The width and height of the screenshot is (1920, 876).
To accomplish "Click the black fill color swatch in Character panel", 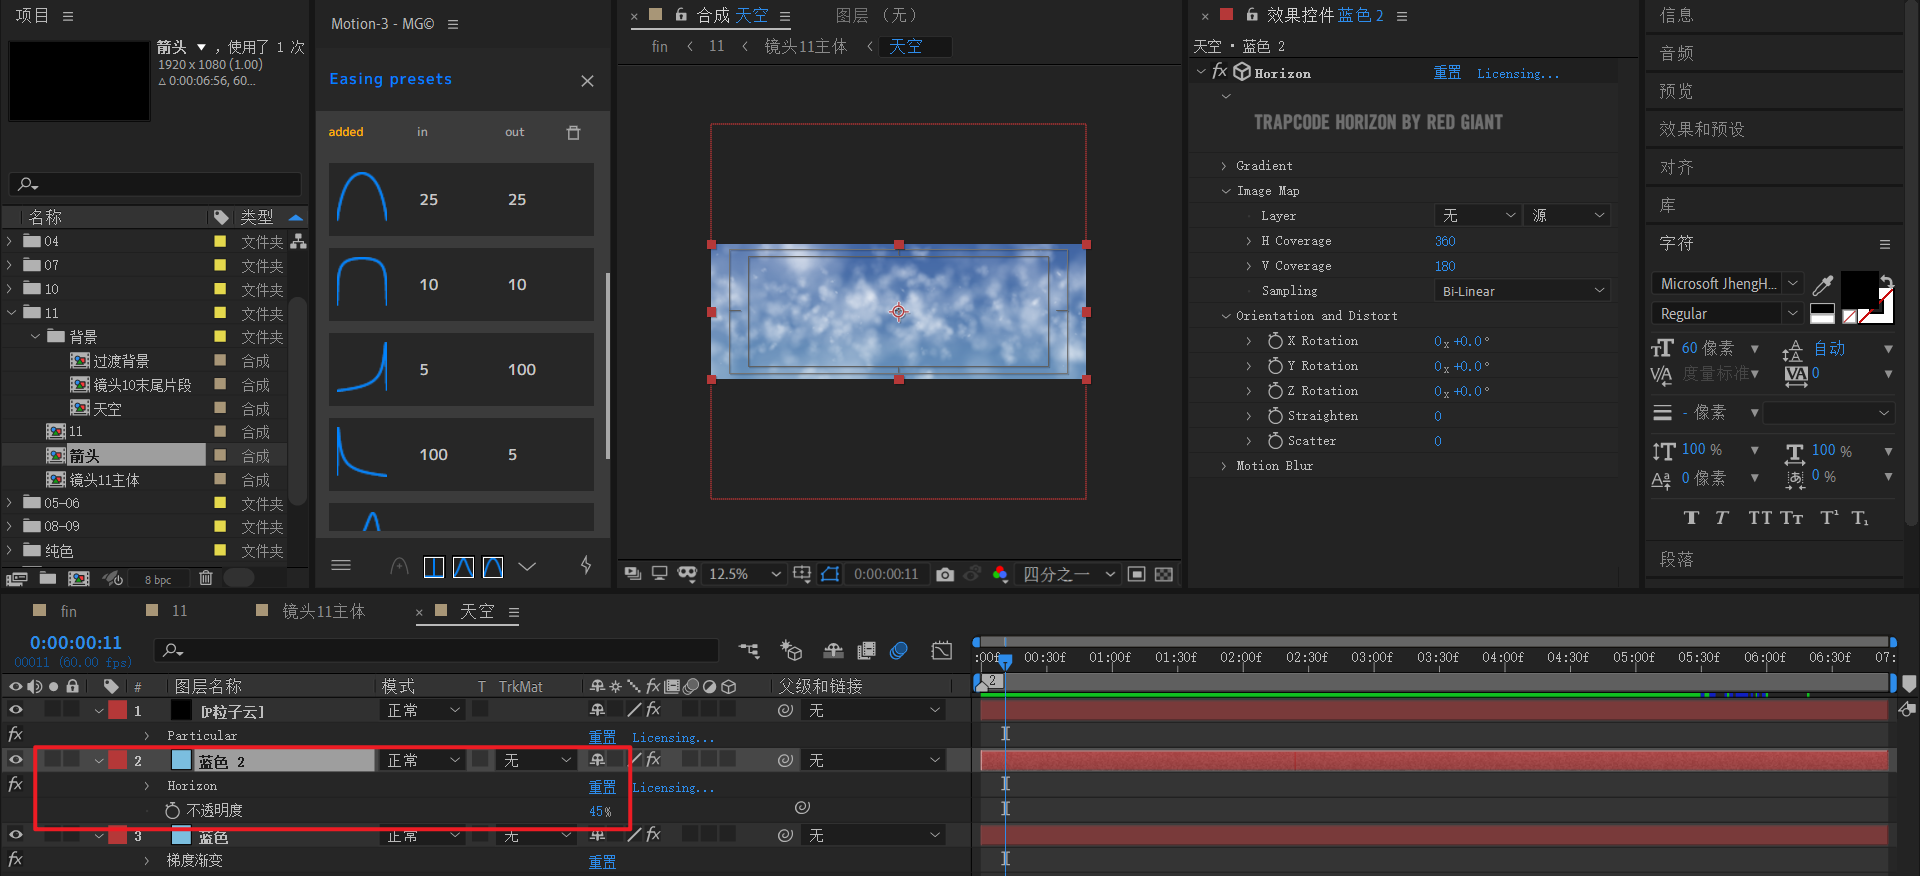I will click(1859, 290).
